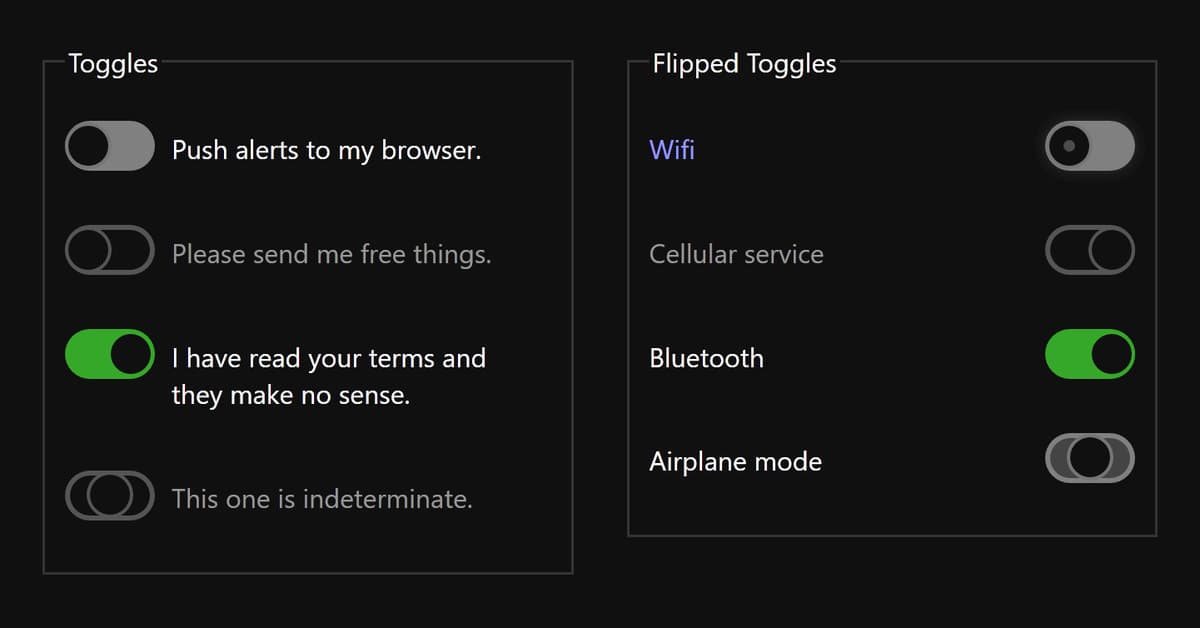Click "This one is indeterminate." label
The height and width of the screenshot is (628, 1200).
322,498
